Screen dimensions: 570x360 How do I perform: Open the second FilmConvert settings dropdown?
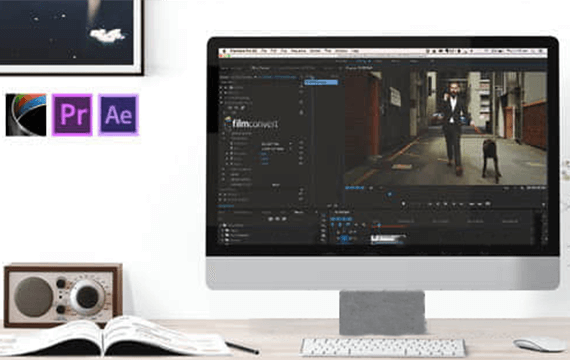point(276,149)
